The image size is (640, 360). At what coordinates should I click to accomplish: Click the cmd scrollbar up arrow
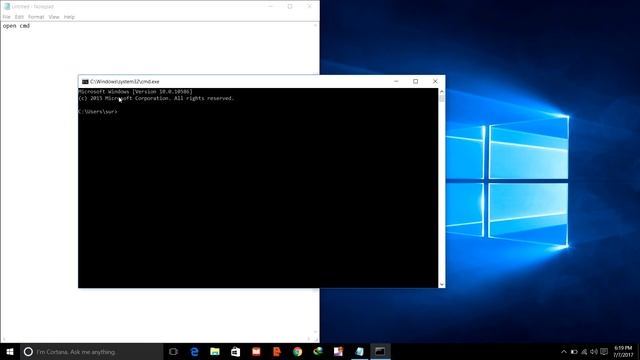[x=442, y=91]
